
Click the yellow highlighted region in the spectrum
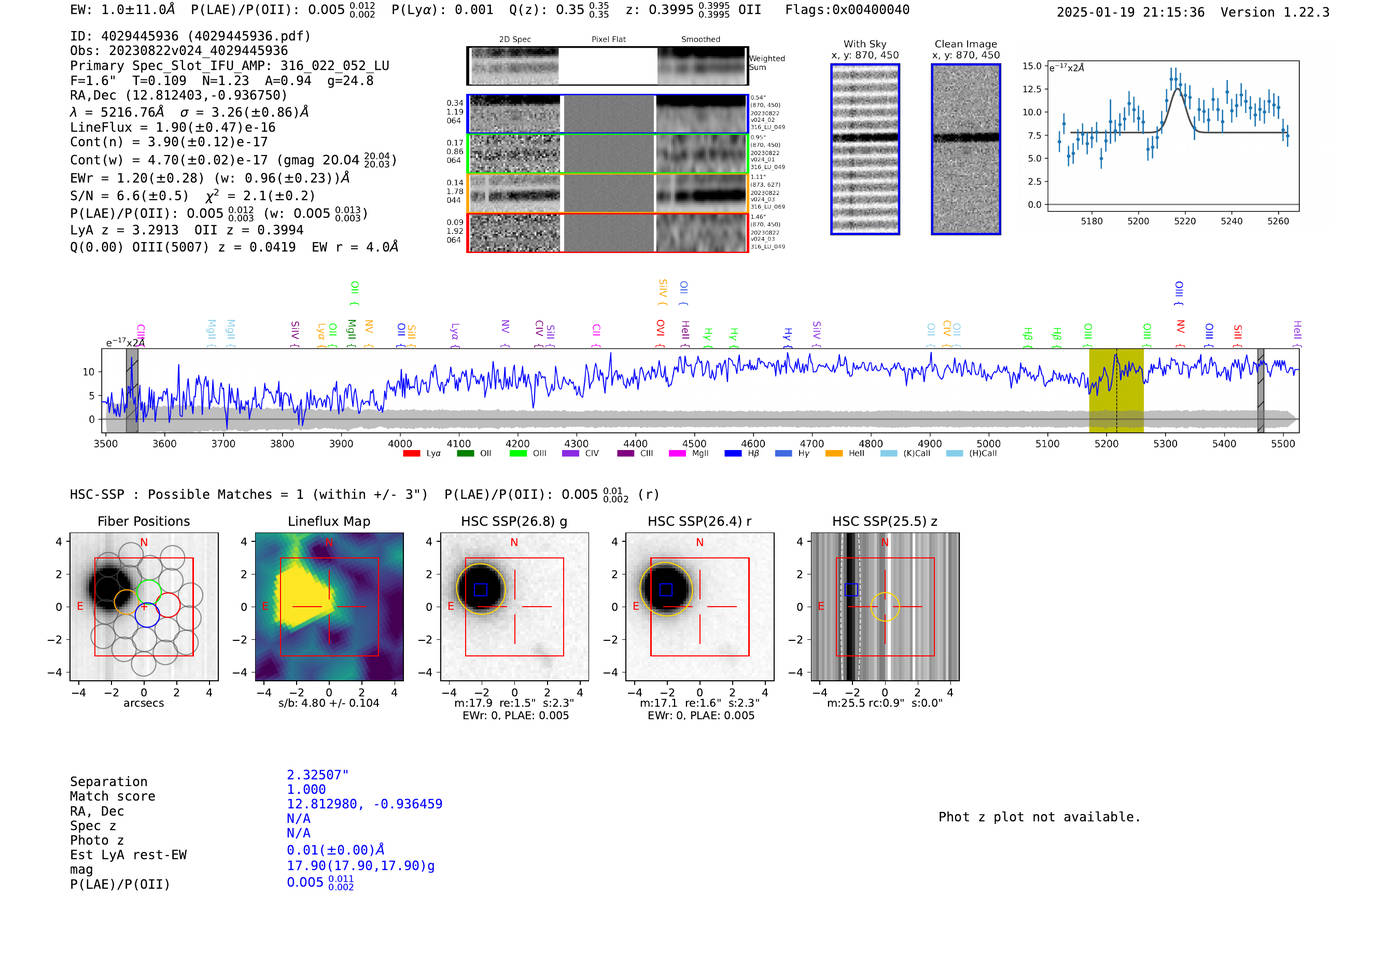tap(1116, 390)
